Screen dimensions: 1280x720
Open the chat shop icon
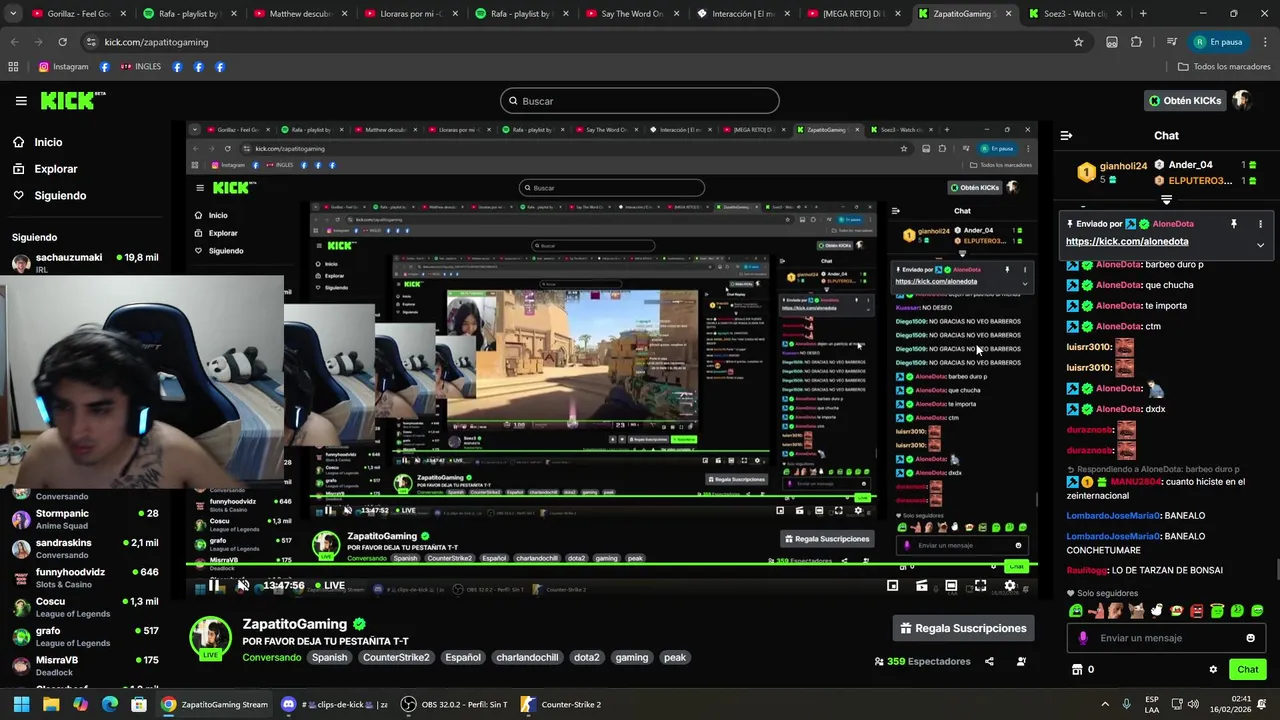1077,670
